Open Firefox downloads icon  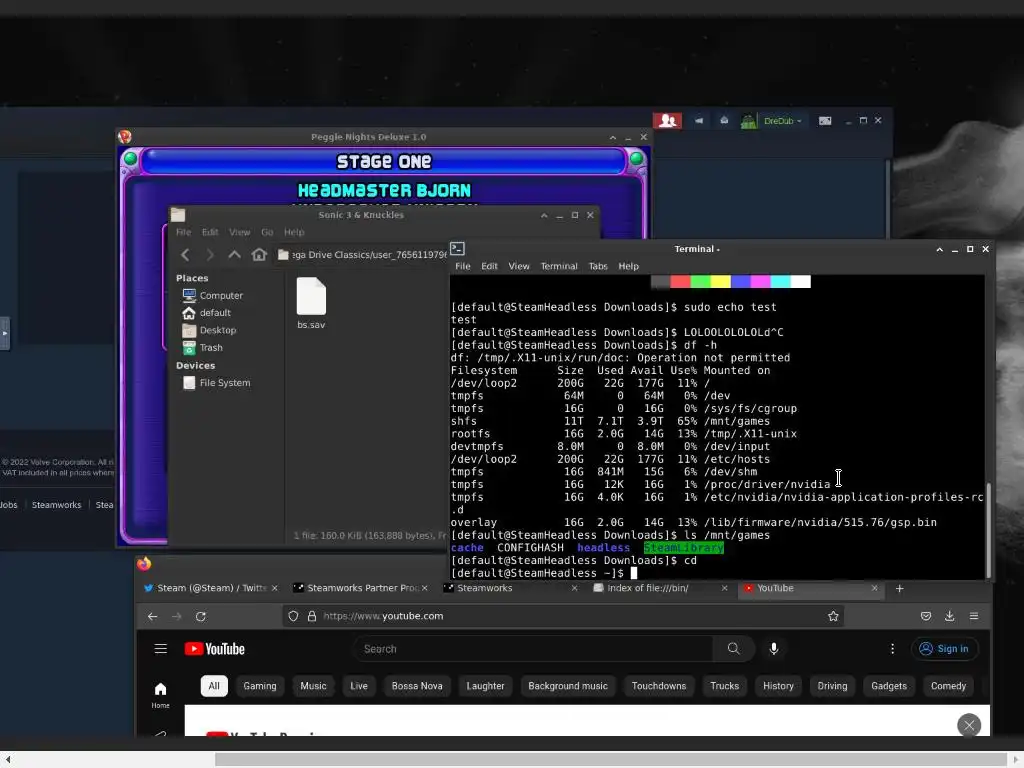tap(950, 616)
